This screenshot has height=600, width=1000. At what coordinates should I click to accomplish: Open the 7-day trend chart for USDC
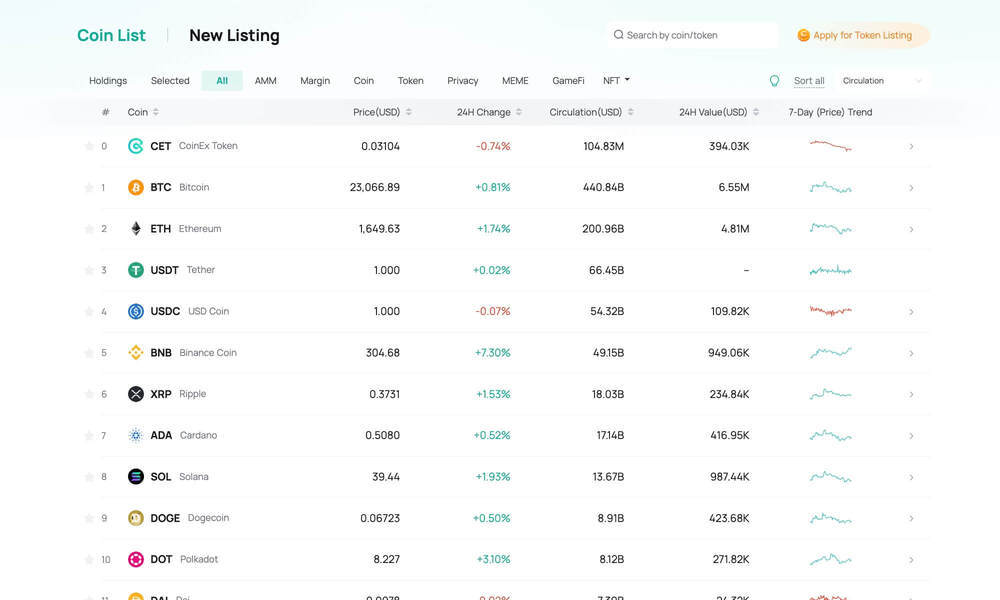point(830,311)
